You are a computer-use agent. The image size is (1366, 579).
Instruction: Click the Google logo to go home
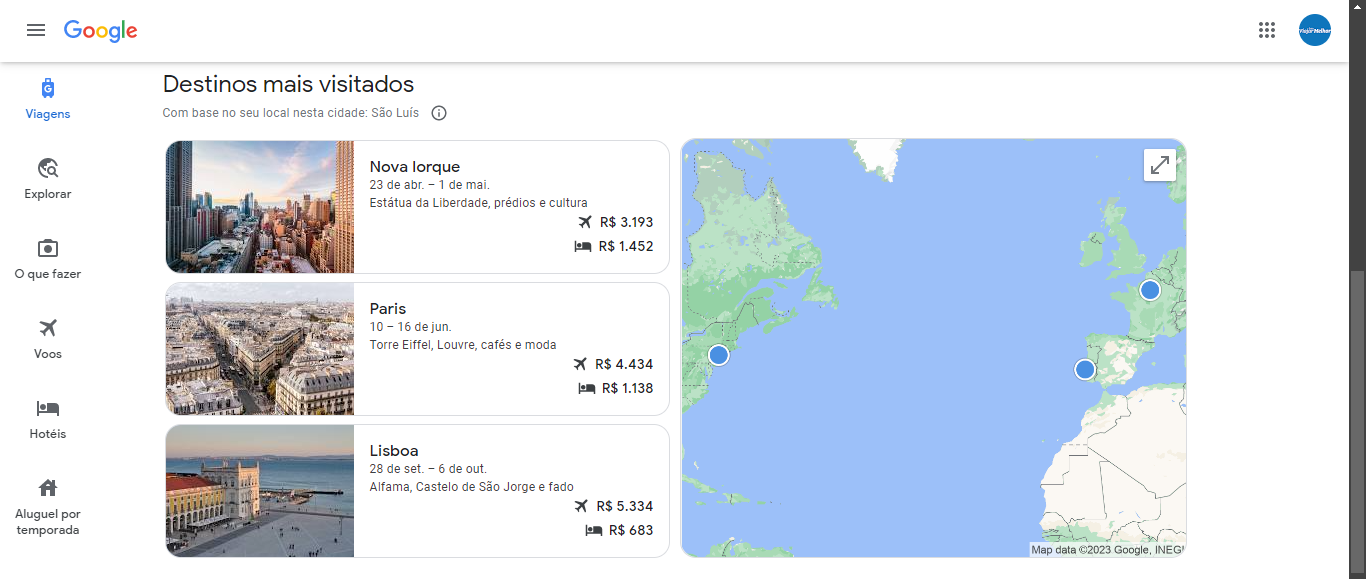pyautogui.click(x=100, y=30)
